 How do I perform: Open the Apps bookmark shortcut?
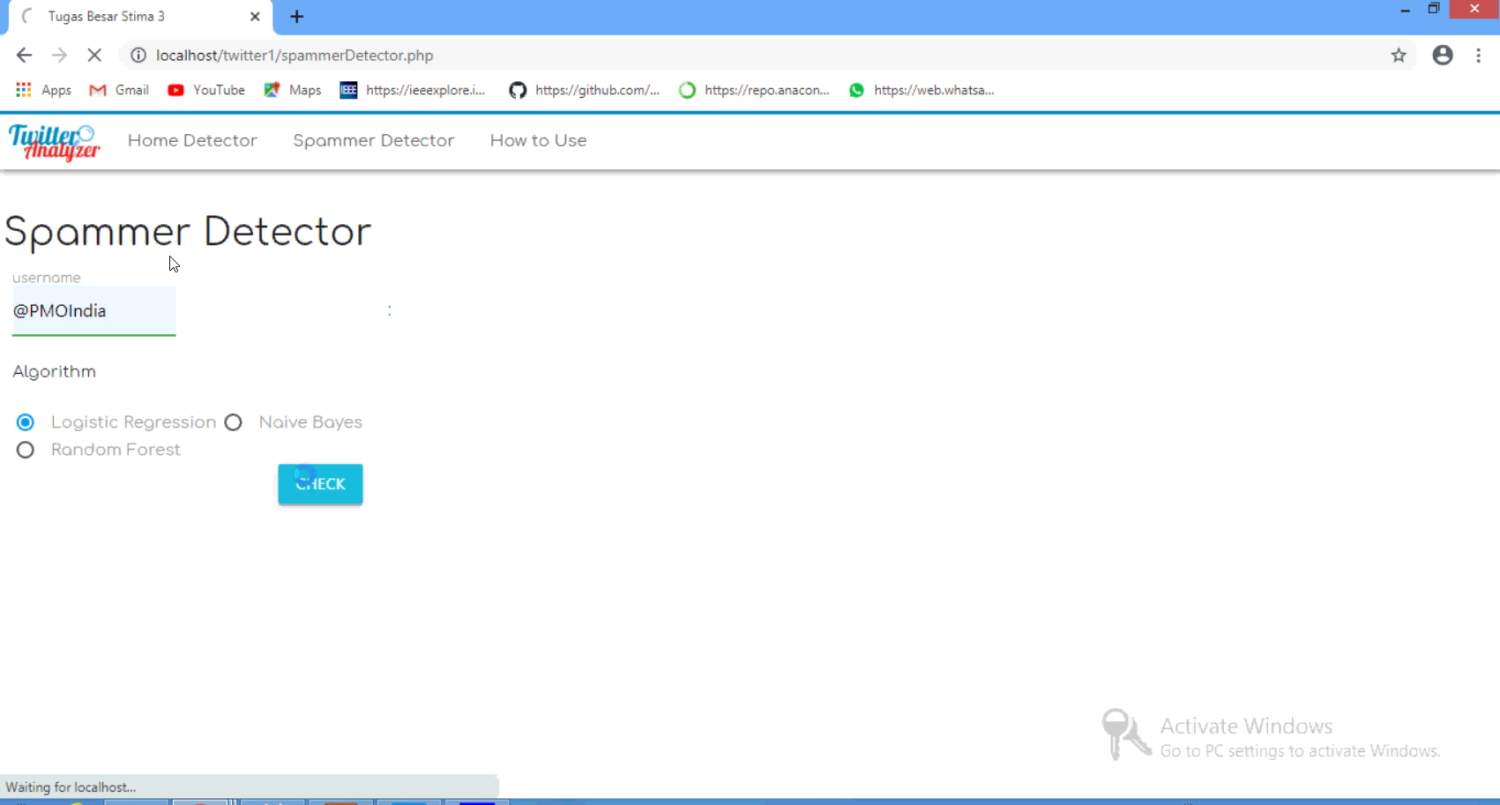pyautogui.click(x=43, y=90)
